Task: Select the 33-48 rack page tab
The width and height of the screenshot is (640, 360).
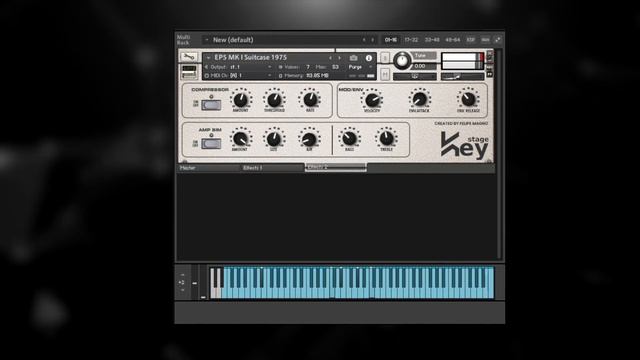Action: coord(432,40)
